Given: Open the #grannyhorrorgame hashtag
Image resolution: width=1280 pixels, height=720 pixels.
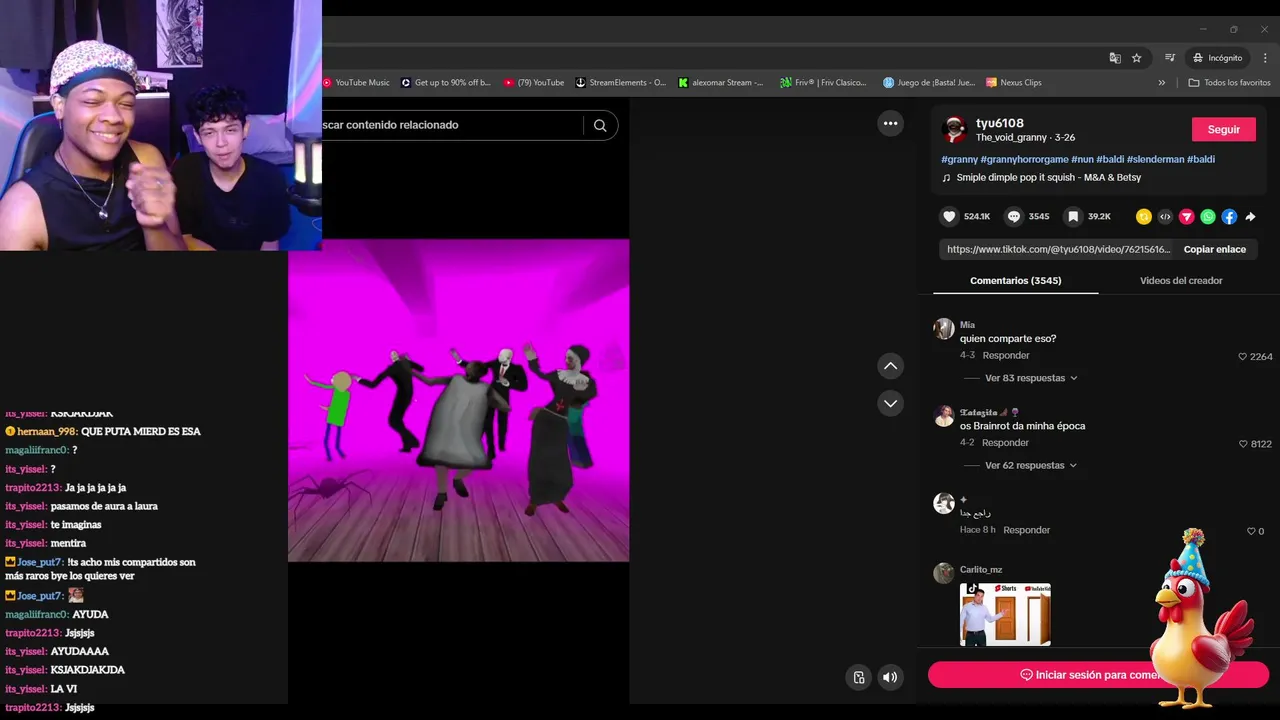Looking at the screenshot, I should (1024, 159).
